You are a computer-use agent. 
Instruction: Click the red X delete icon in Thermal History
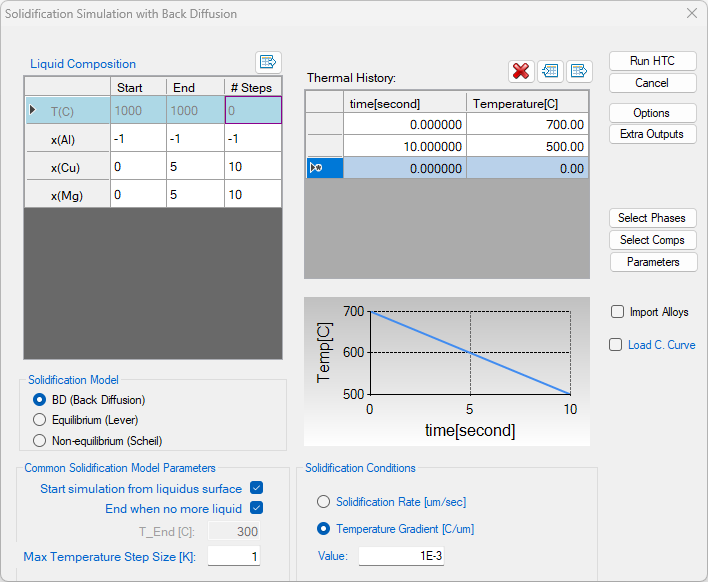tap(521, 70)
